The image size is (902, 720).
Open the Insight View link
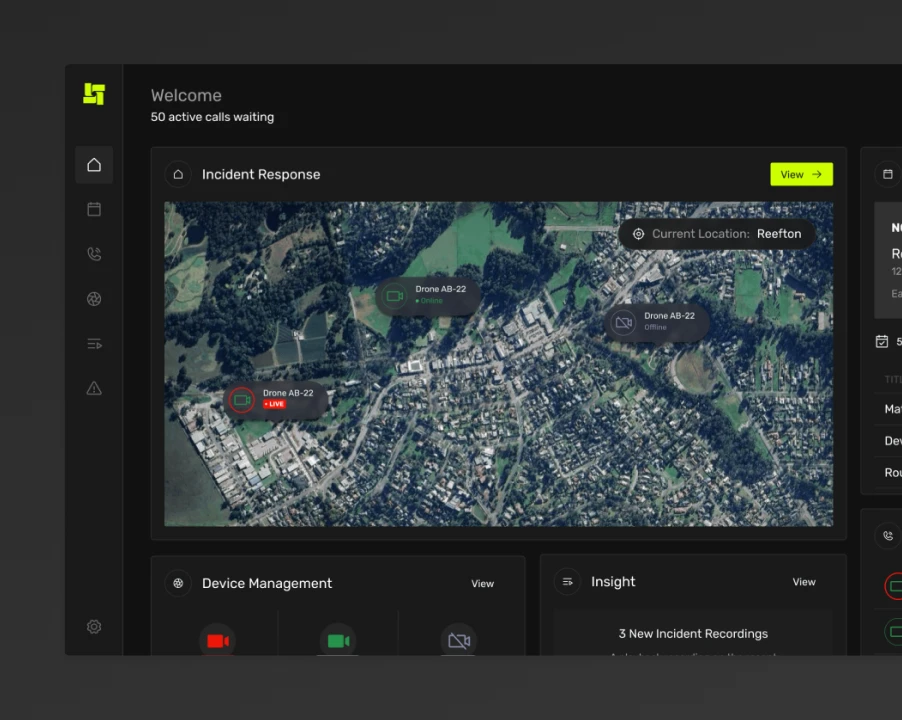[804, 582]
